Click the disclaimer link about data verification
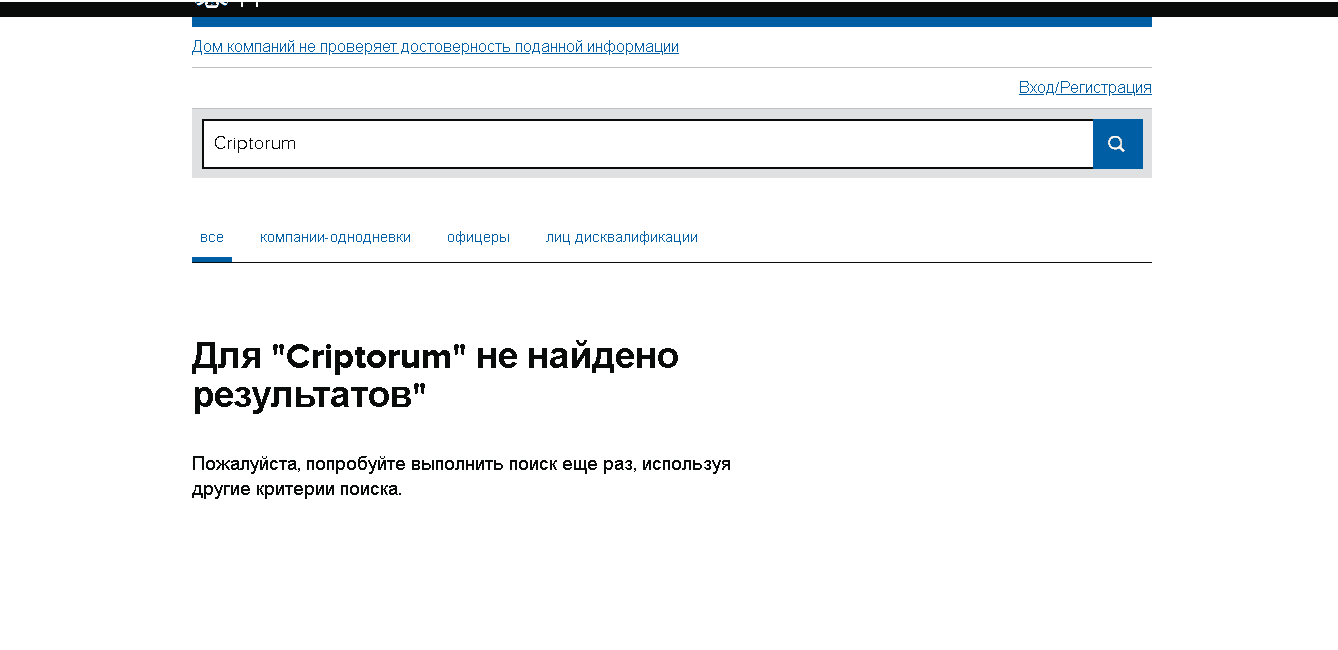The image size is (1338, 650). click(435, 46)
